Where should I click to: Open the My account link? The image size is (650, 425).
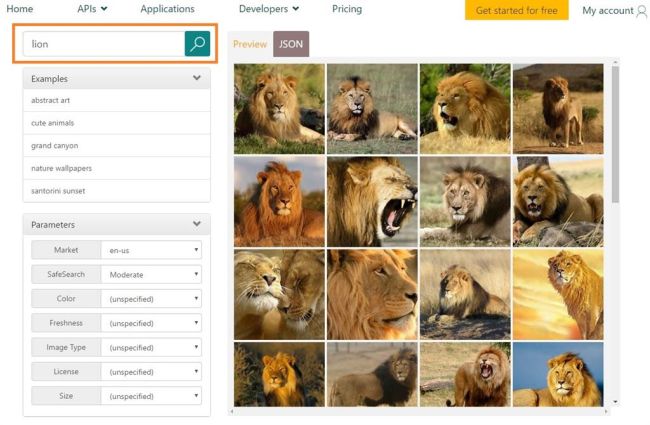(x=608, y=11)
